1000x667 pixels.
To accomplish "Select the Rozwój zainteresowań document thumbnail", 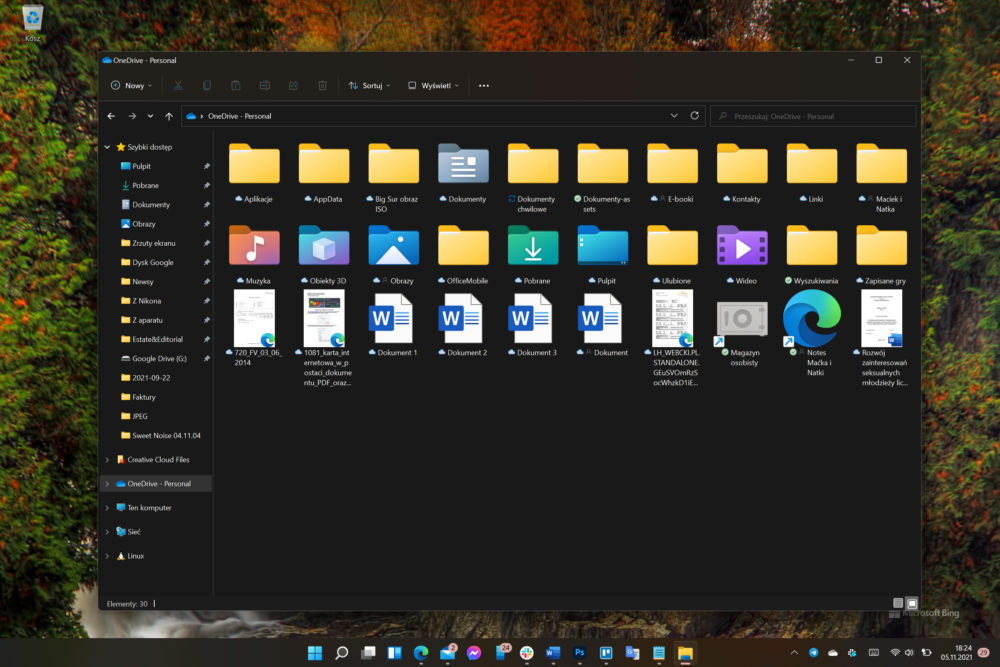I will click(881, 318).
